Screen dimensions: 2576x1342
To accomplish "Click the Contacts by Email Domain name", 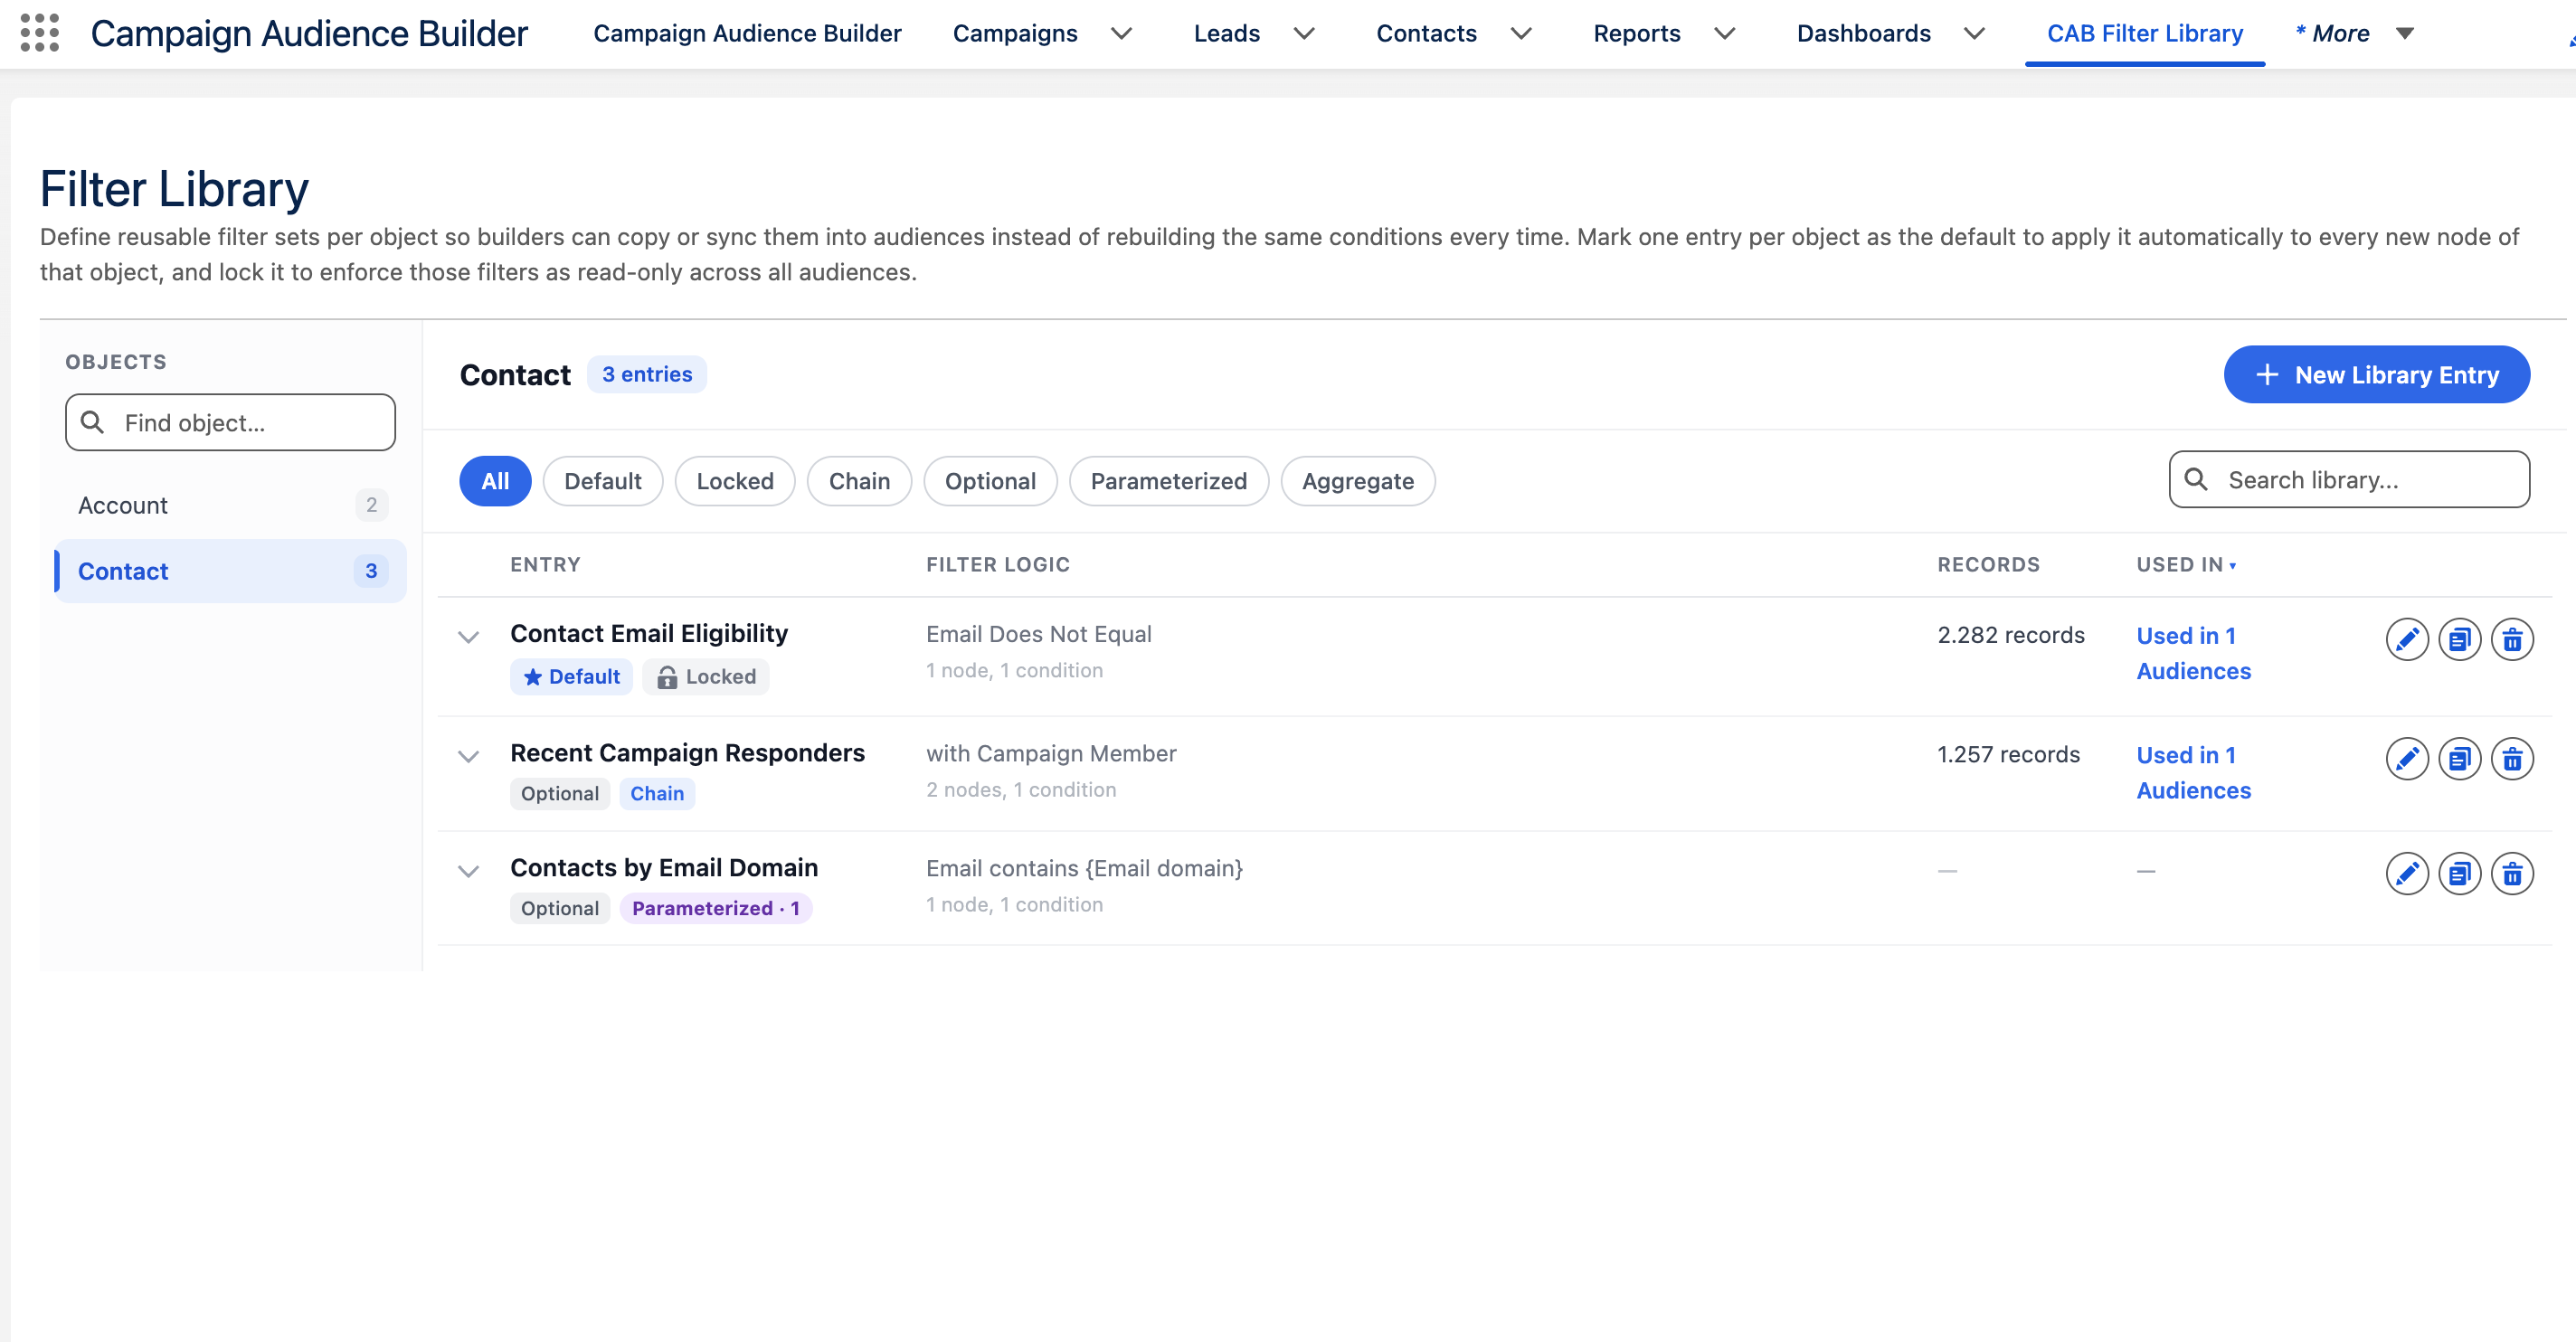I will pos(663,868).
